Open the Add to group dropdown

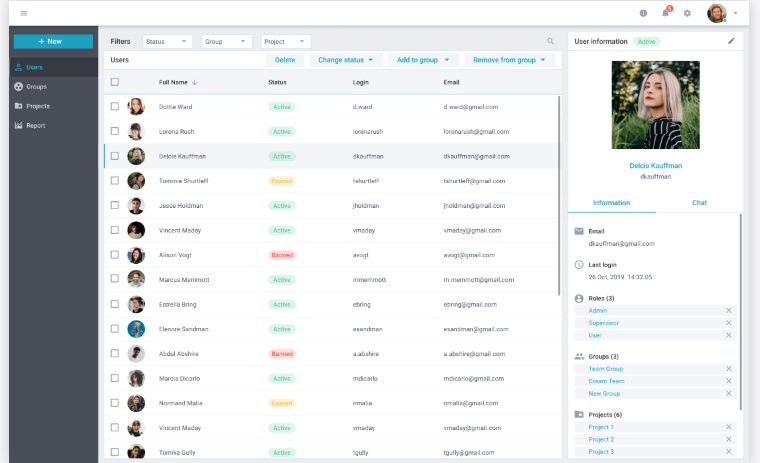[423, 60]
